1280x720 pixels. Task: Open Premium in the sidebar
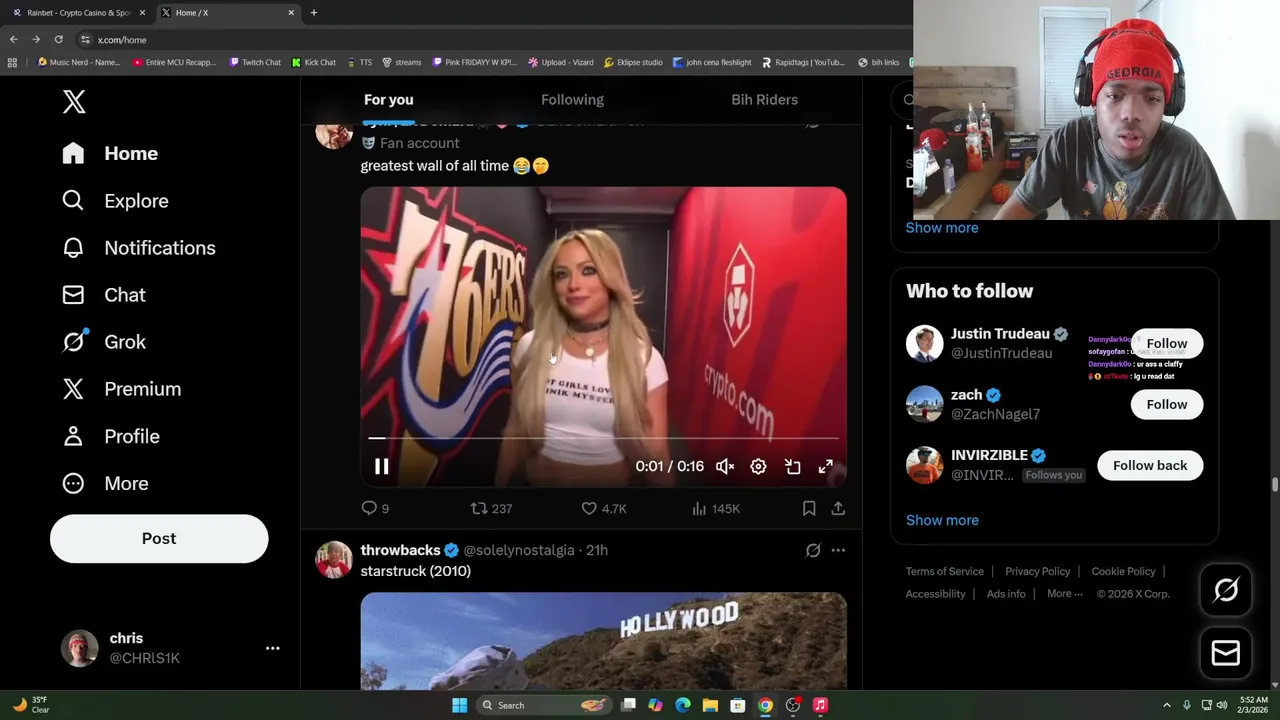click(x=121, y=389)
